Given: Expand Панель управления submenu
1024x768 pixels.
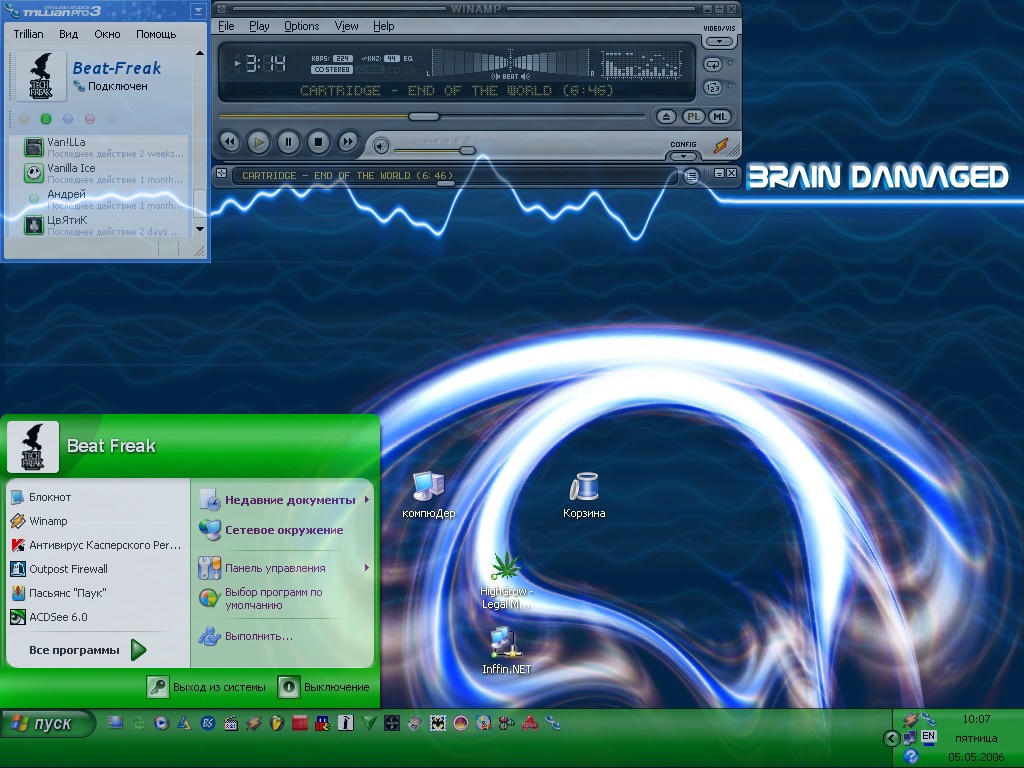Looking at the screenshot, I should point(284,568).
